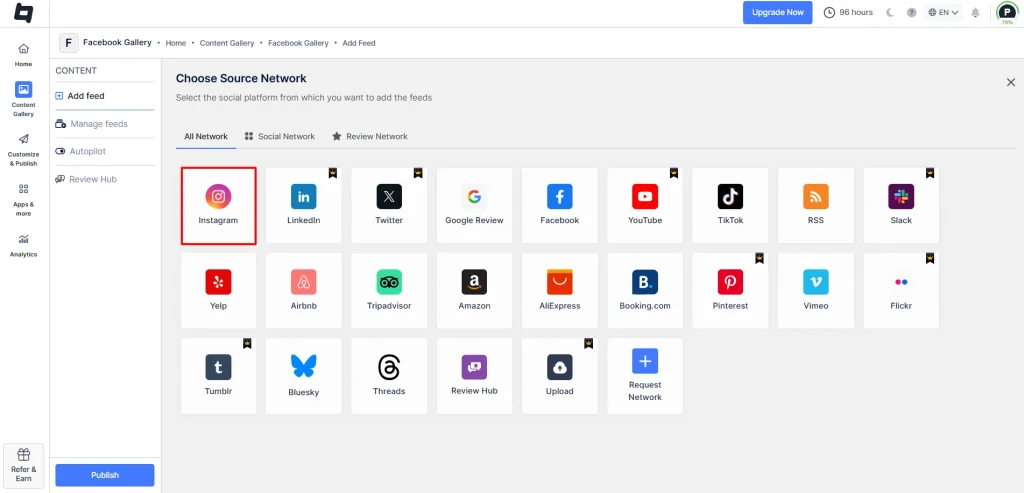This screenshot has width=1024, height=493.
Task: Open Manage feeds in sidebar
Action: coord(98,124)
